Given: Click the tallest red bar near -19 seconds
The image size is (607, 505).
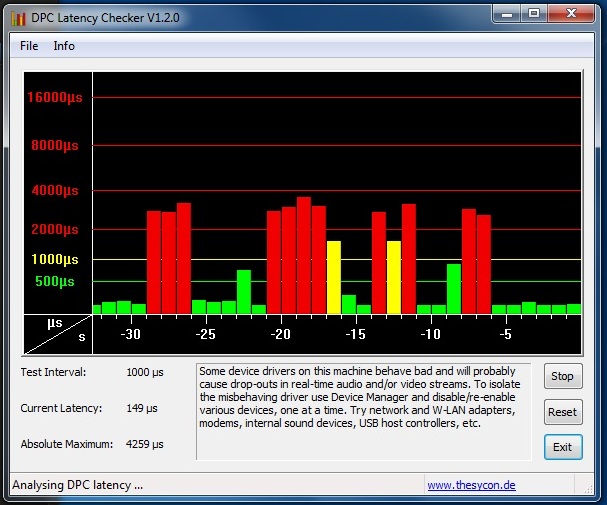Looking at the screenshot, I should click(x=304, y=255).
